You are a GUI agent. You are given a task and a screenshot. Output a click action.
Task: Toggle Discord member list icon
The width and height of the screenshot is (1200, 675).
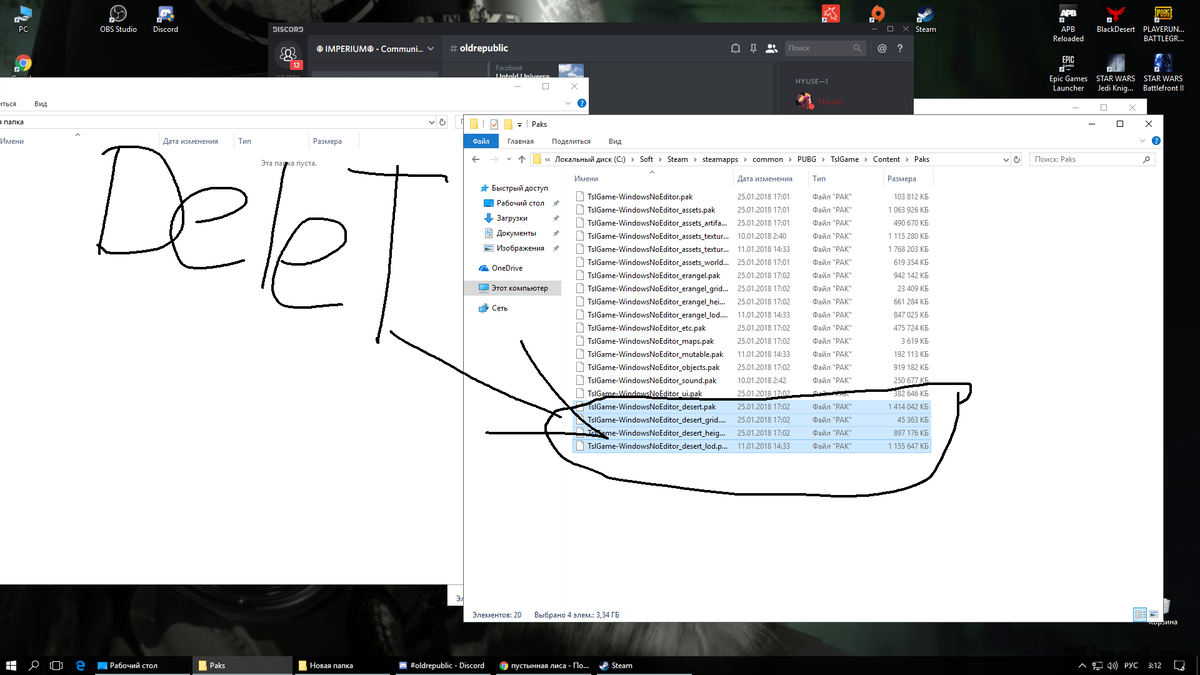[771, 48]
